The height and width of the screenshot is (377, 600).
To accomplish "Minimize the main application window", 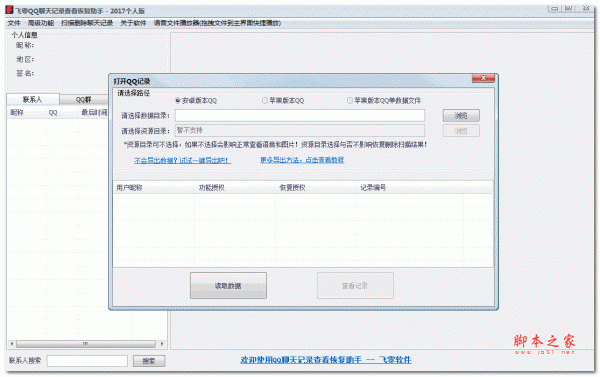I will point(554,8).
